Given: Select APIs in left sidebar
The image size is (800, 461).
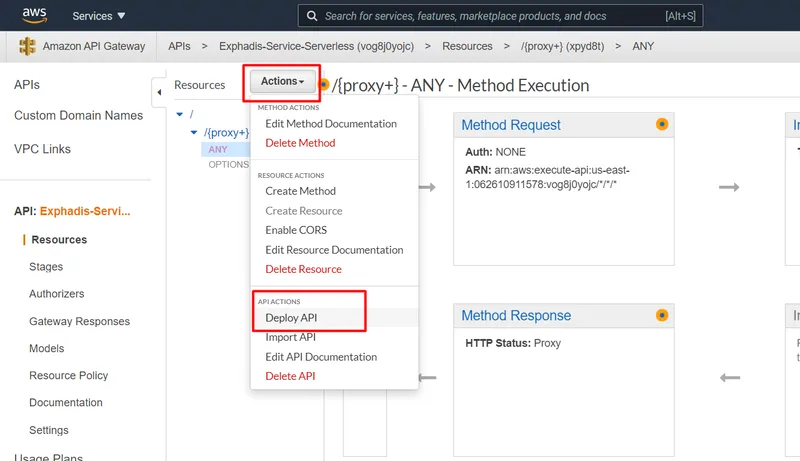Looking at the screenshot, I should coord(27,85).
